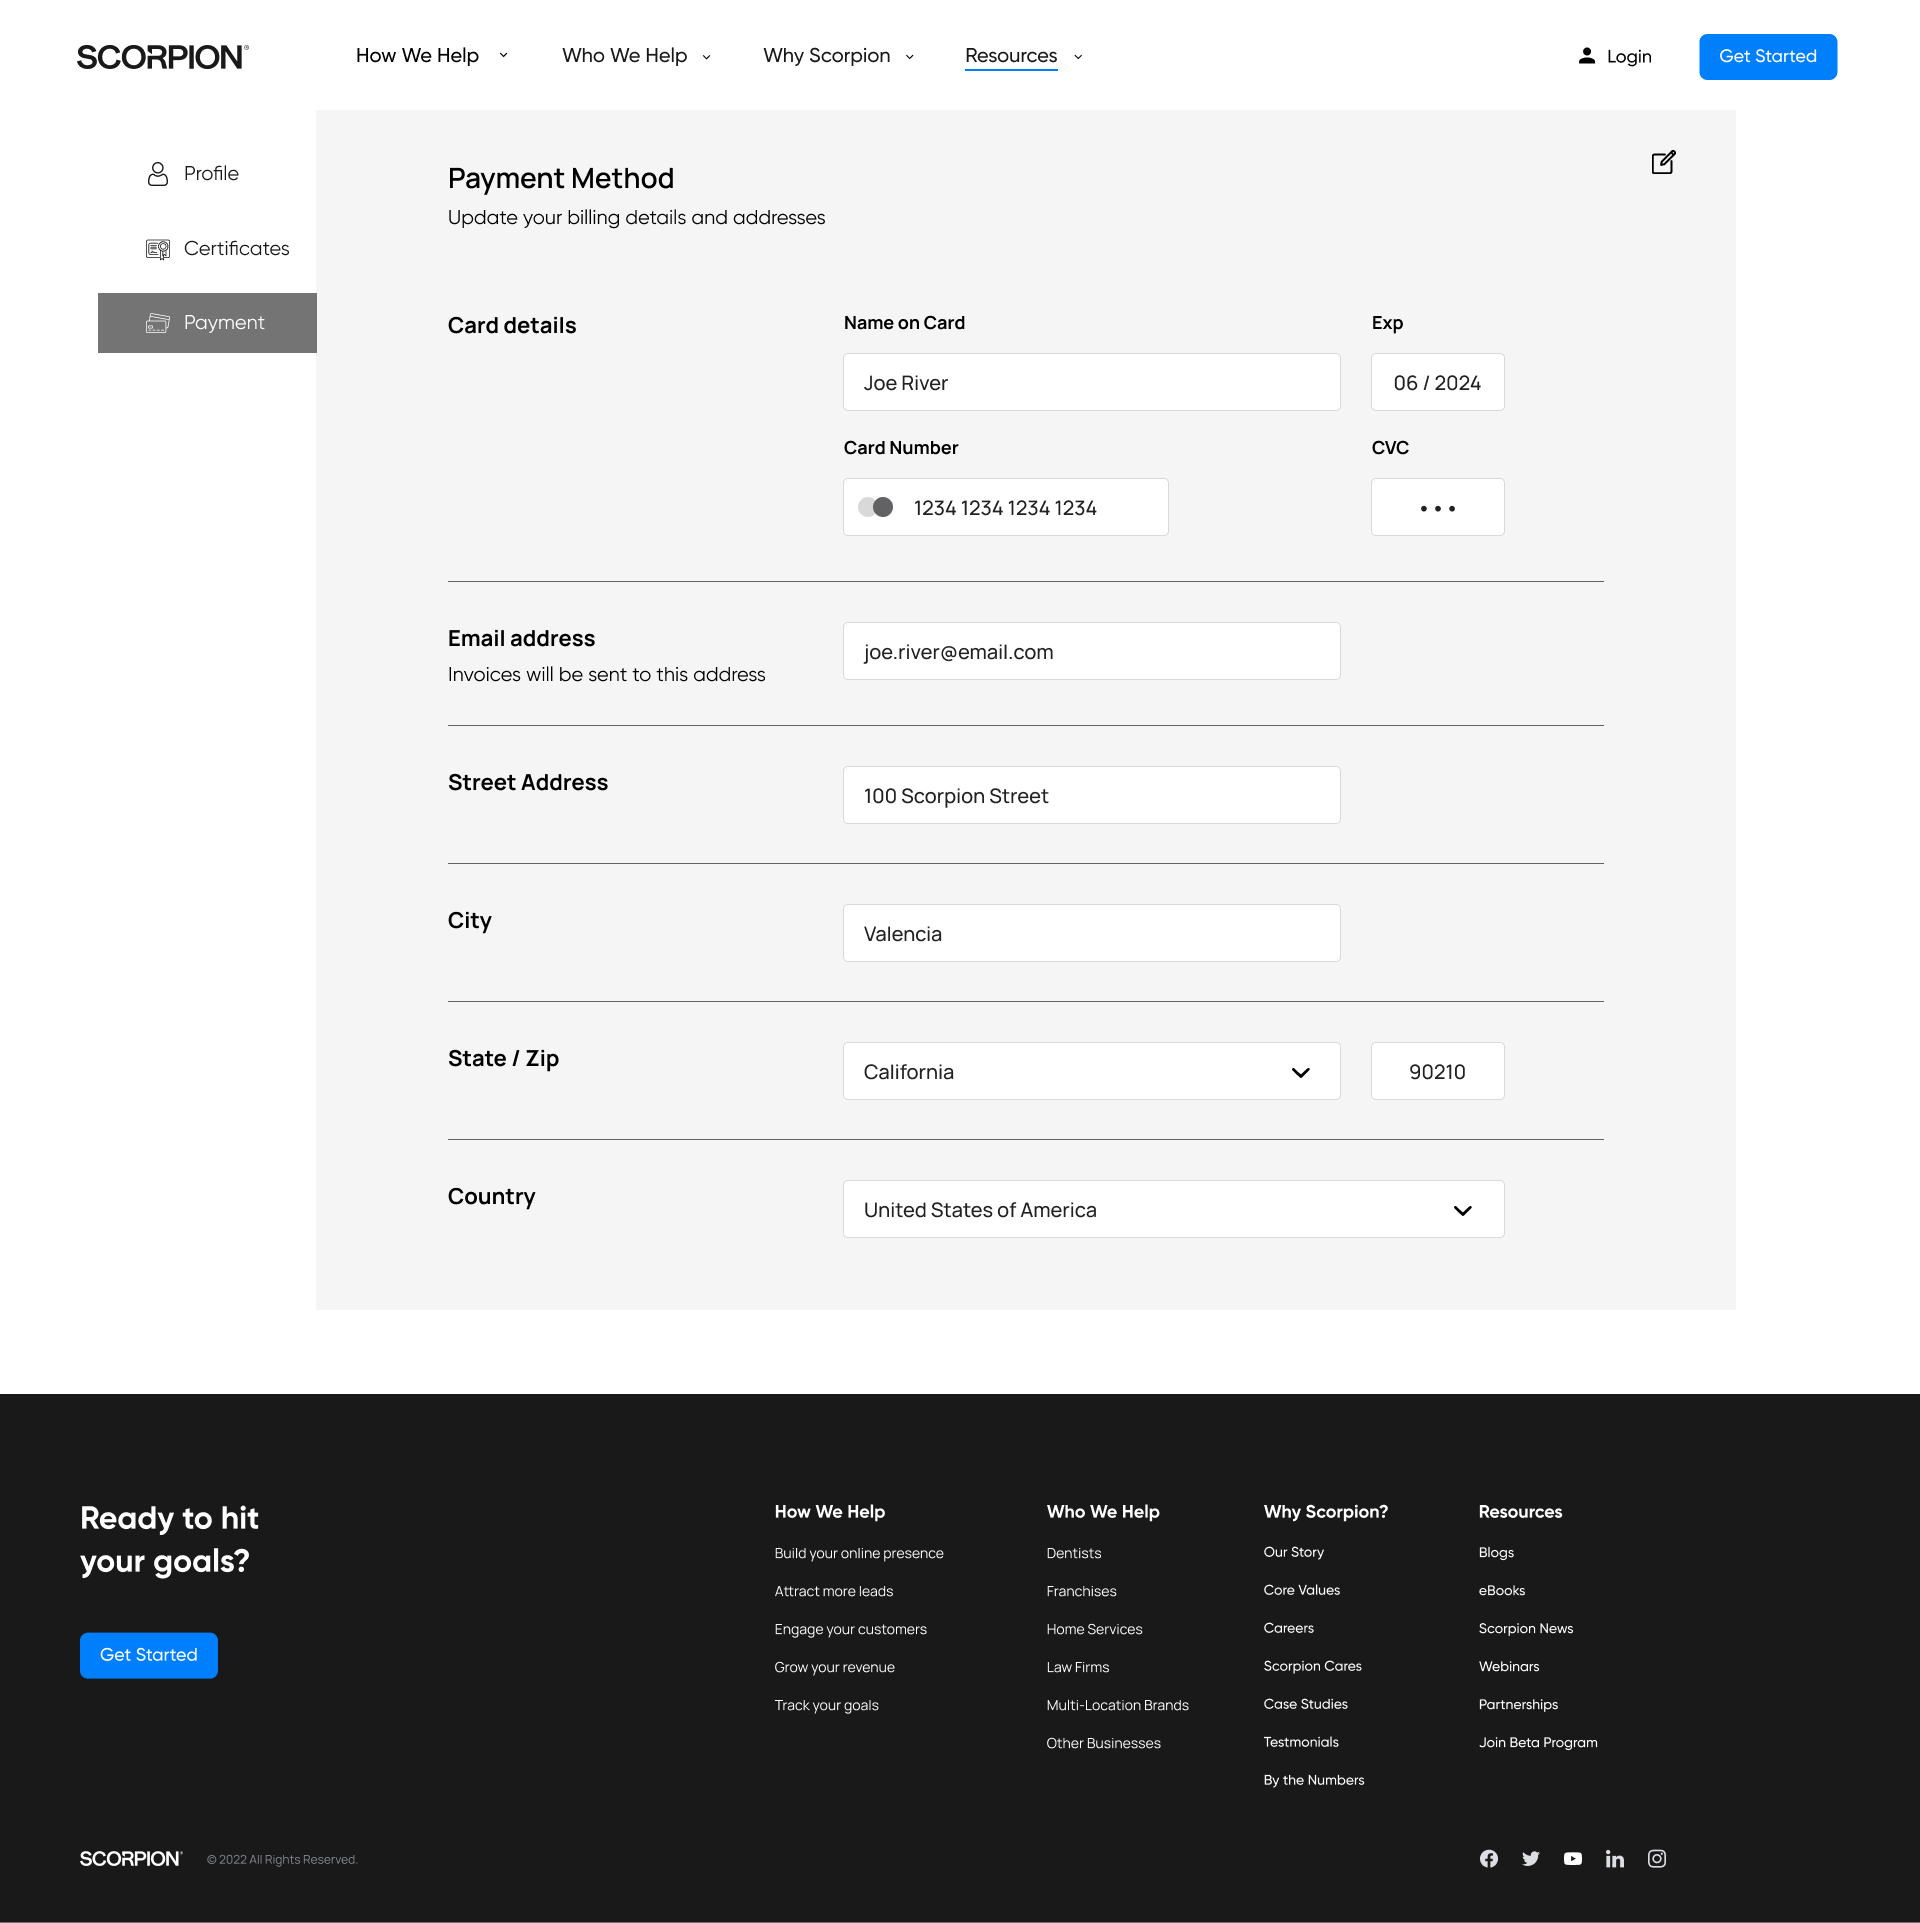Click the edit payment method pencil icon
1920x1923 pixels.
point(1663,162)
